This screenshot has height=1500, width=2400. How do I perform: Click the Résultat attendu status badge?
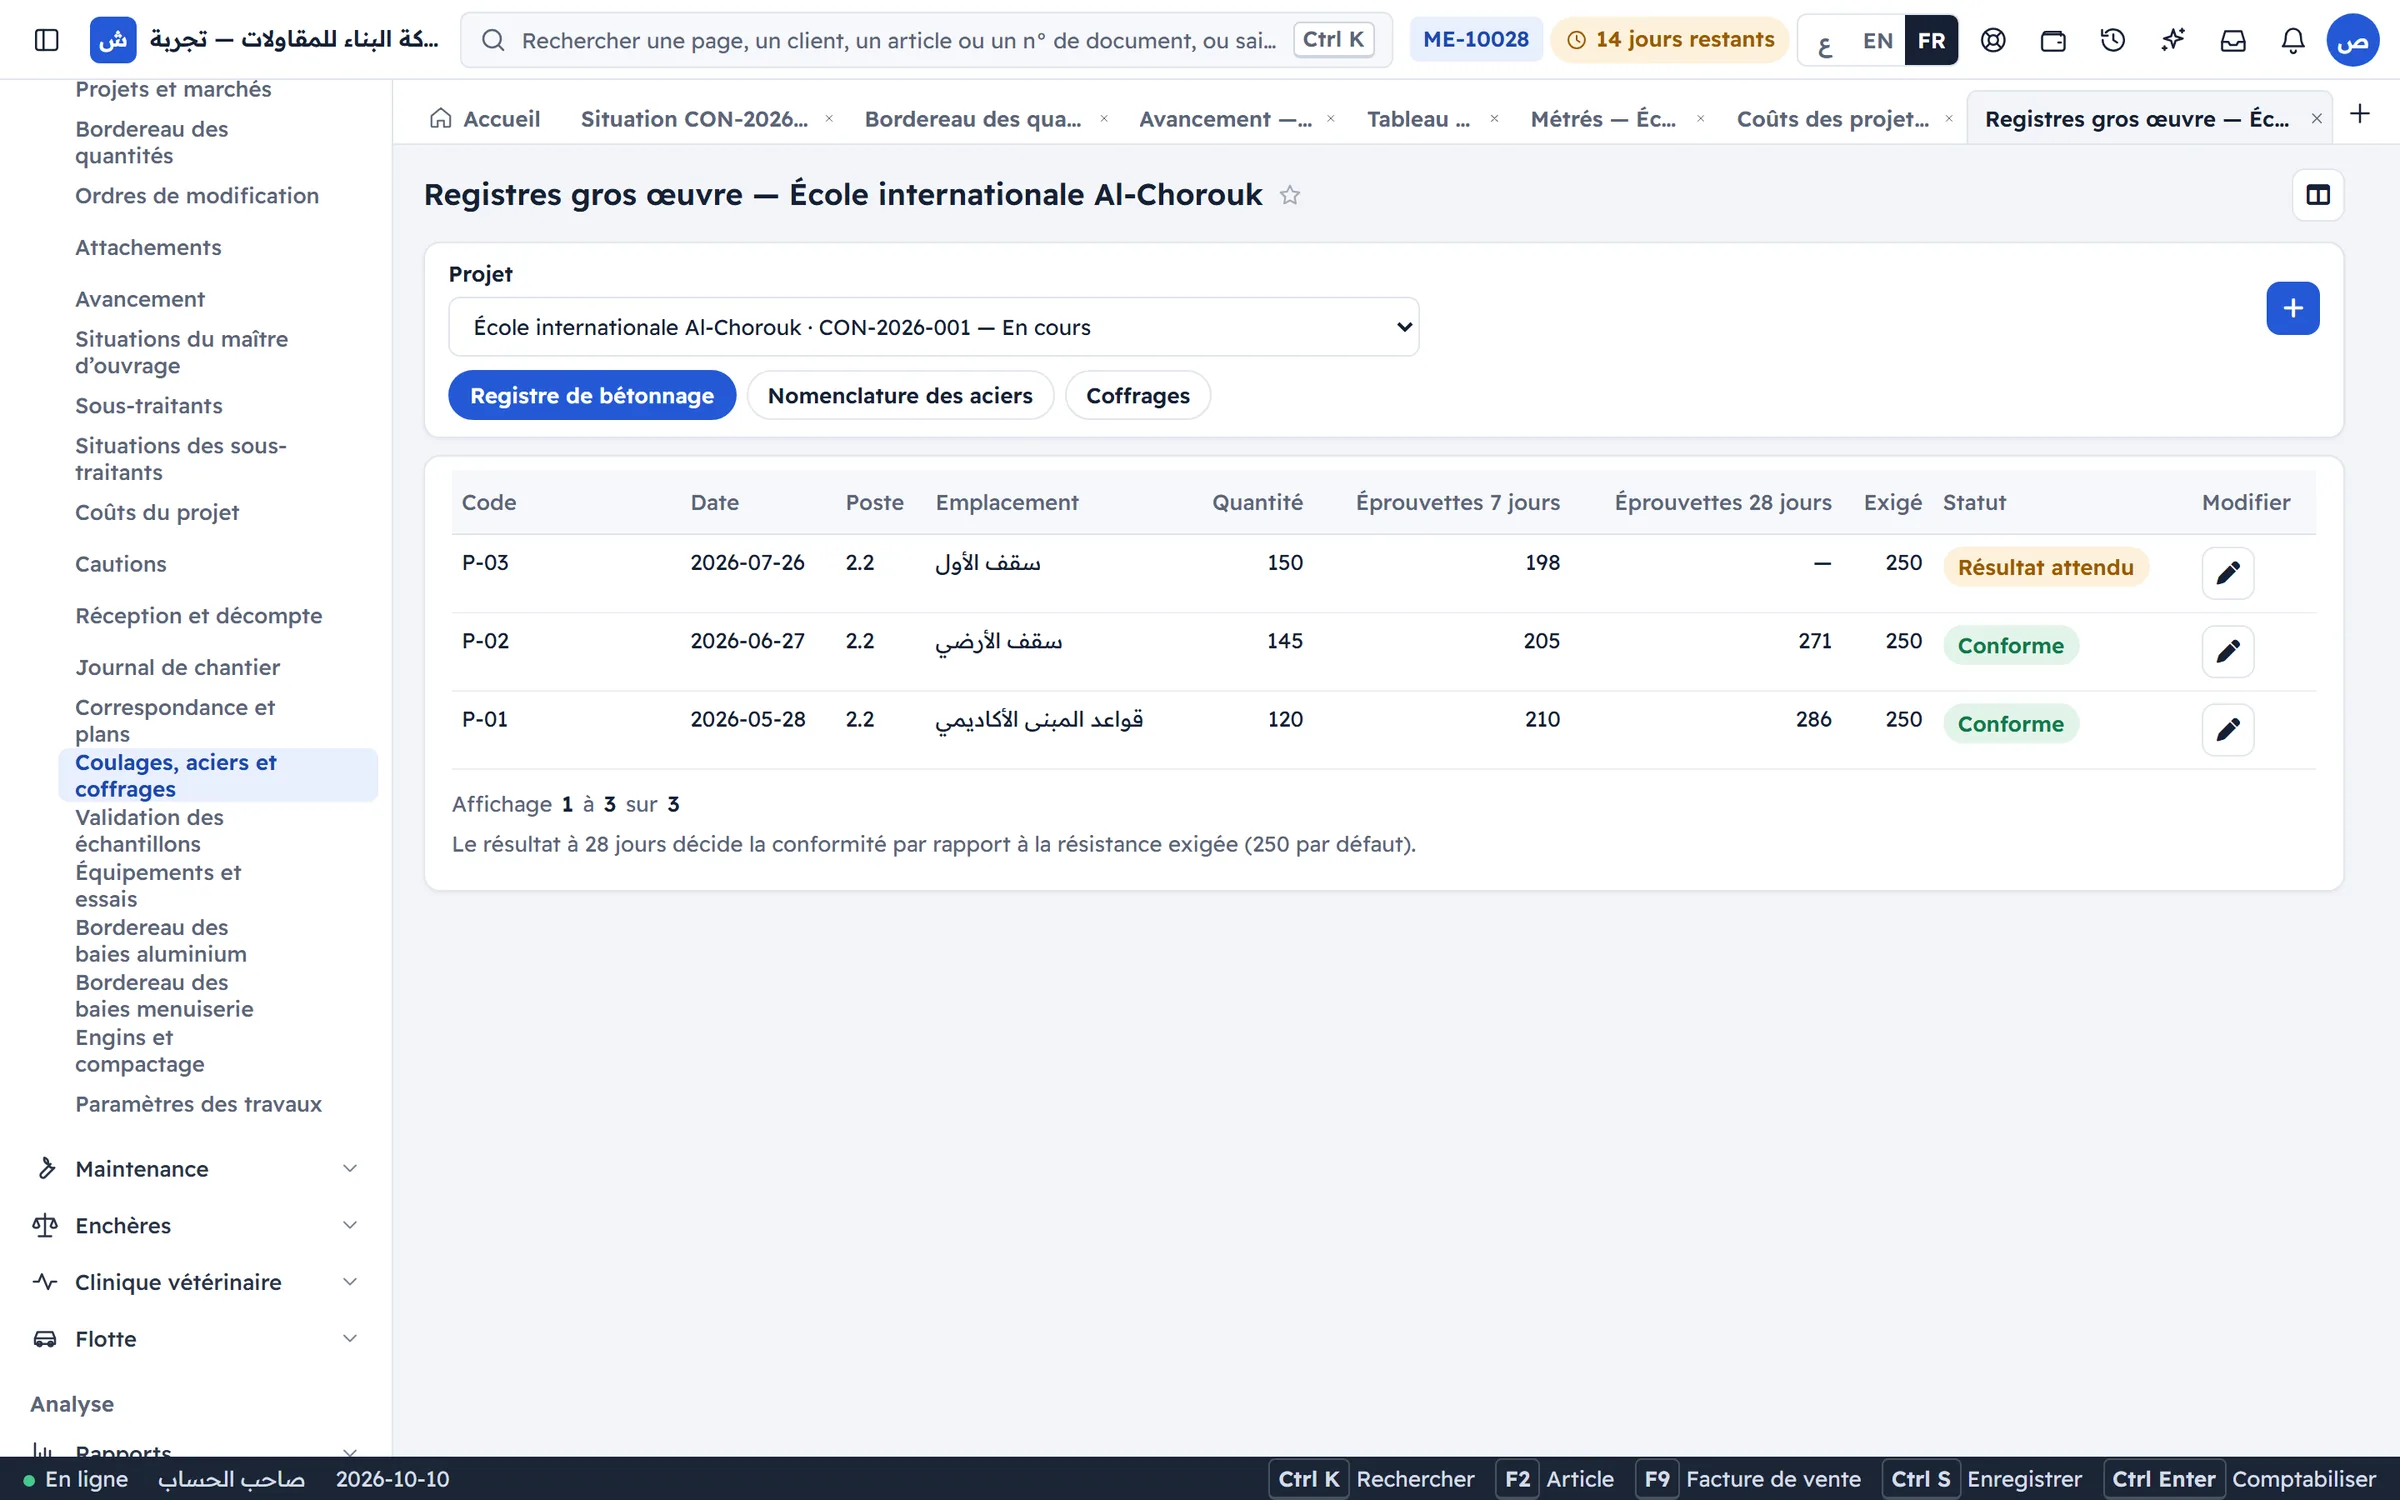point(2045,568)
